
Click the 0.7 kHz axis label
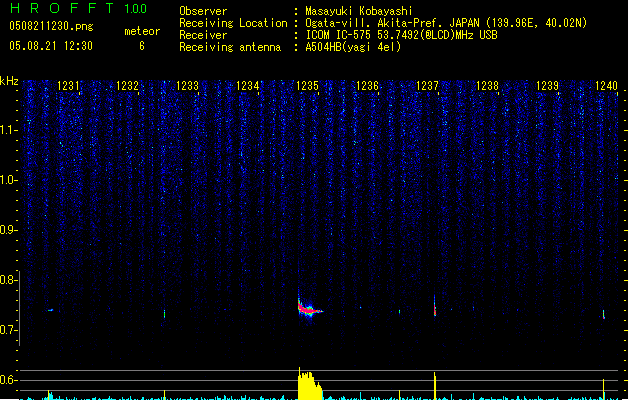point(8,330)
